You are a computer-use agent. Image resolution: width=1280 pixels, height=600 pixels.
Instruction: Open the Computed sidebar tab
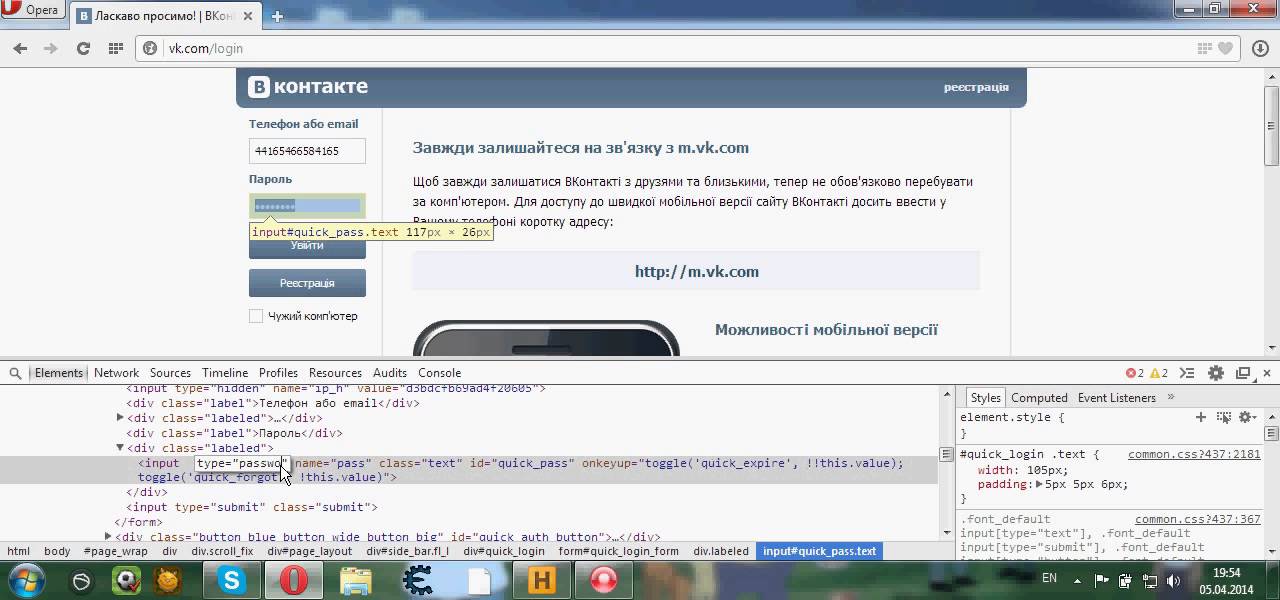coord(1039,398)
